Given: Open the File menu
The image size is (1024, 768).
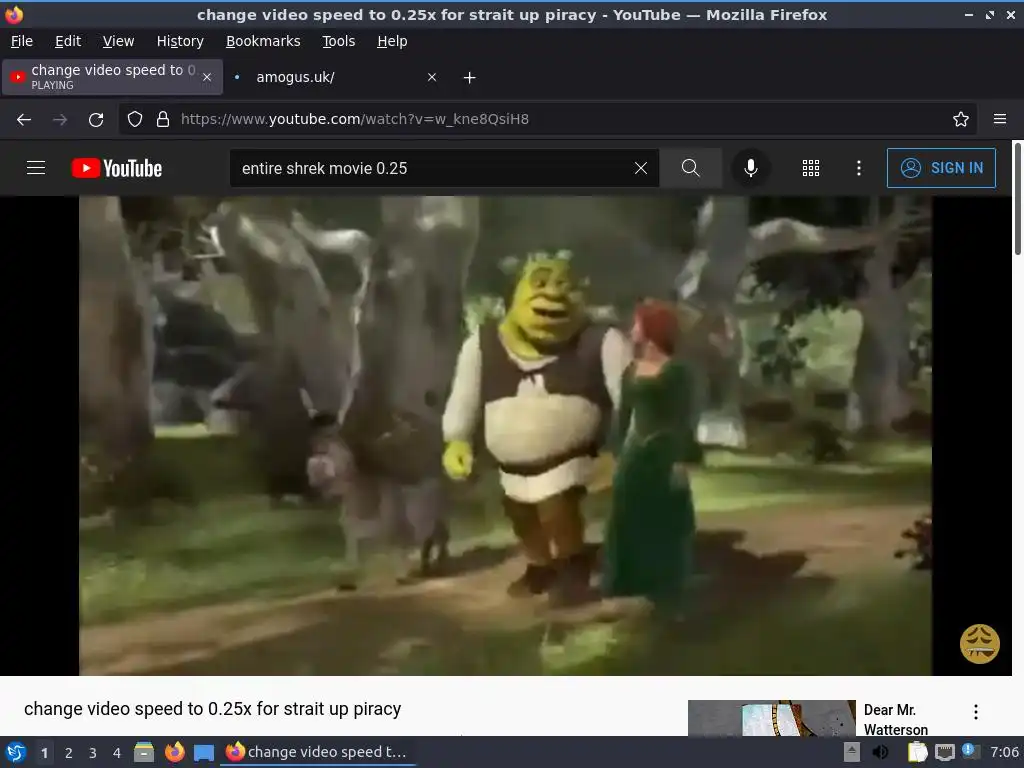Looking at the screenshot, I should [22, 41].
